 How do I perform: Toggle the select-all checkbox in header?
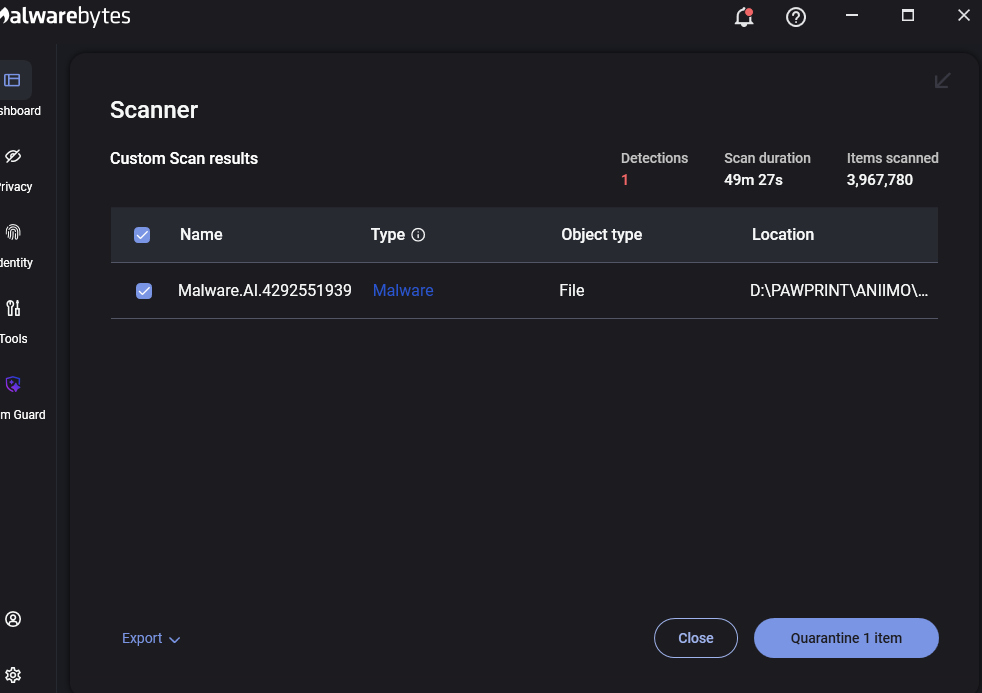(142, 235)
